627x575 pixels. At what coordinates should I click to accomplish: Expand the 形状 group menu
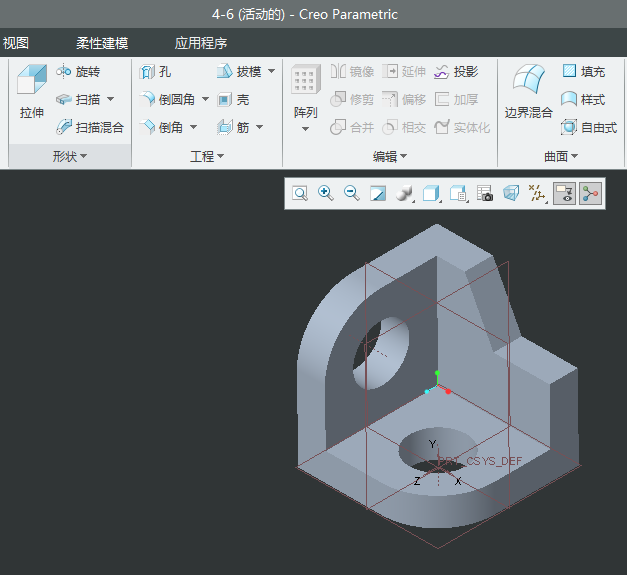70,156
